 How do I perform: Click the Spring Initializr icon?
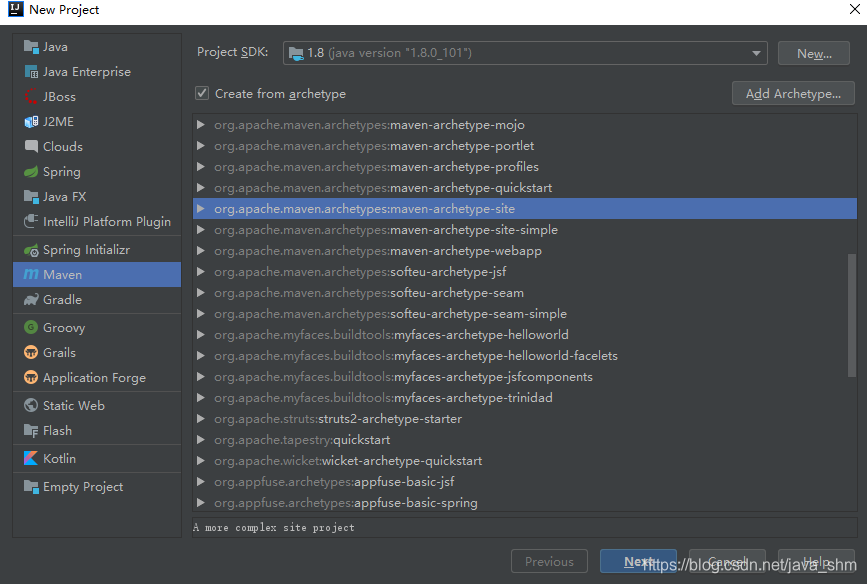pos(31,250)
